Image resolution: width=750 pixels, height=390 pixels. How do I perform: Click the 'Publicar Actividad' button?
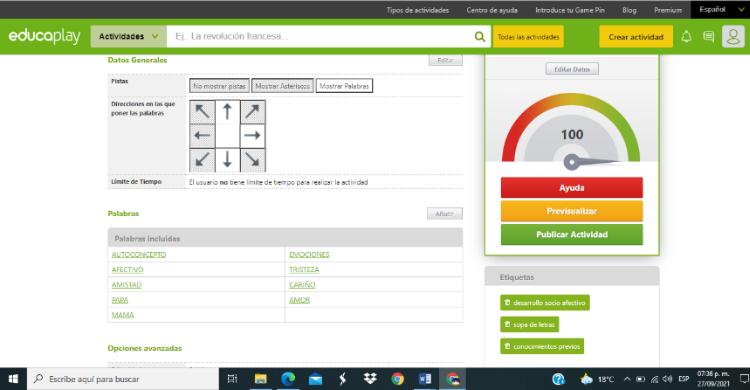click(x=572, y=234)
